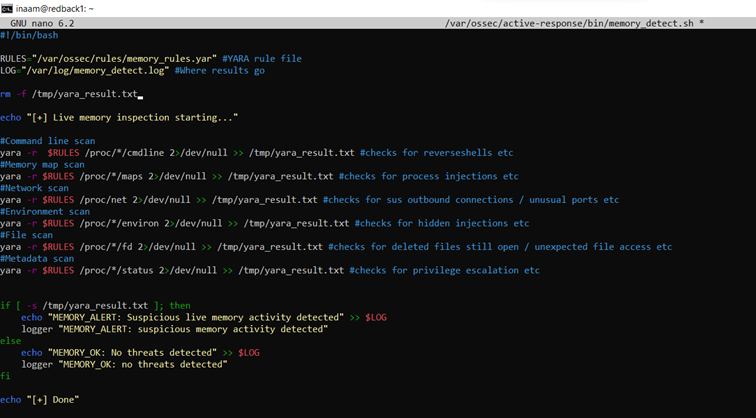Click the #YARA rule file comment
Viewport: 756px width, 418px height.
(262, 59)
